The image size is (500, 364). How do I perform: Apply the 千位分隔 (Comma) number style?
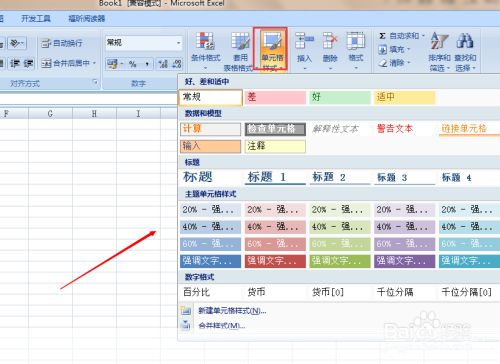pyautogui.click(x=405, y=293)
